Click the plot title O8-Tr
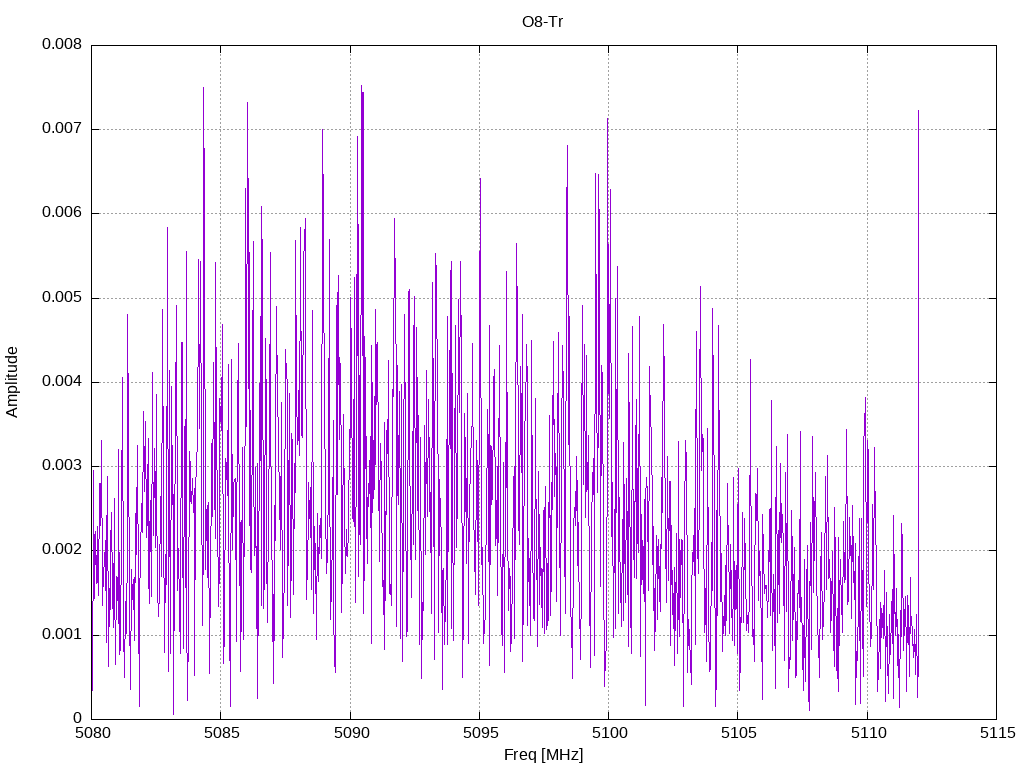1024x768 pixels. (542, 22)
